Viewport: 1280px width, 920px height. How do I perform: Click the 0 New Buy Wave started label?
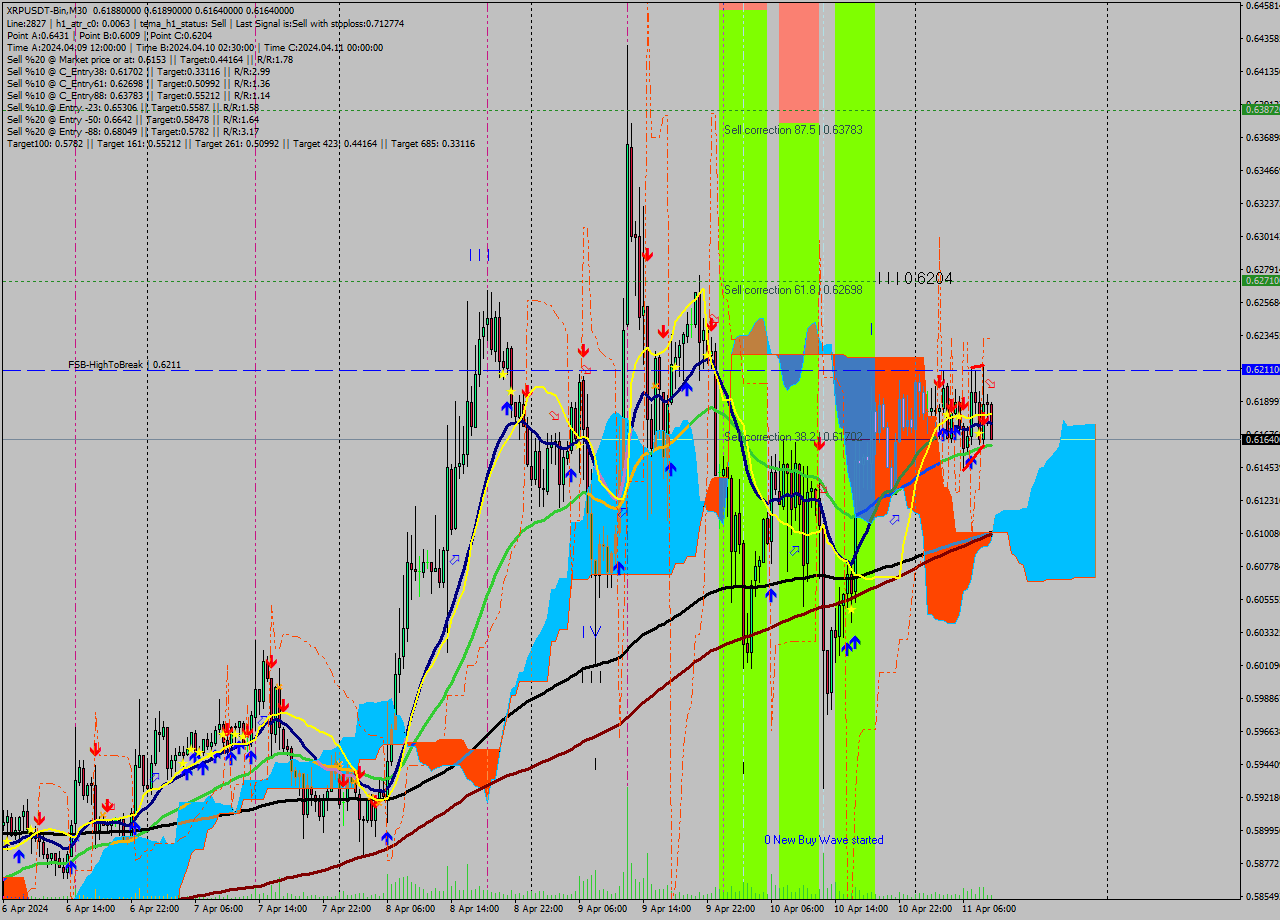coord(824,840)
